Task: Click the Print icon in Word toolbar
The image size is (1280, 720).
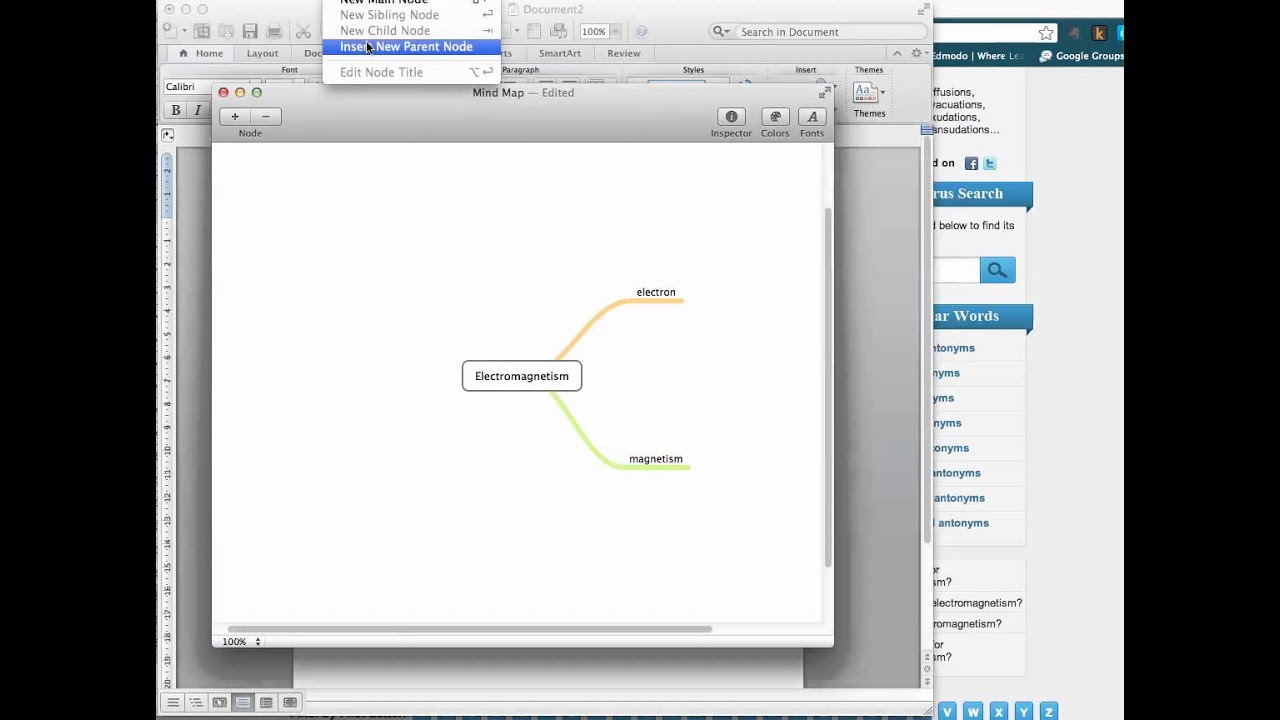Action: pos(274,32)
